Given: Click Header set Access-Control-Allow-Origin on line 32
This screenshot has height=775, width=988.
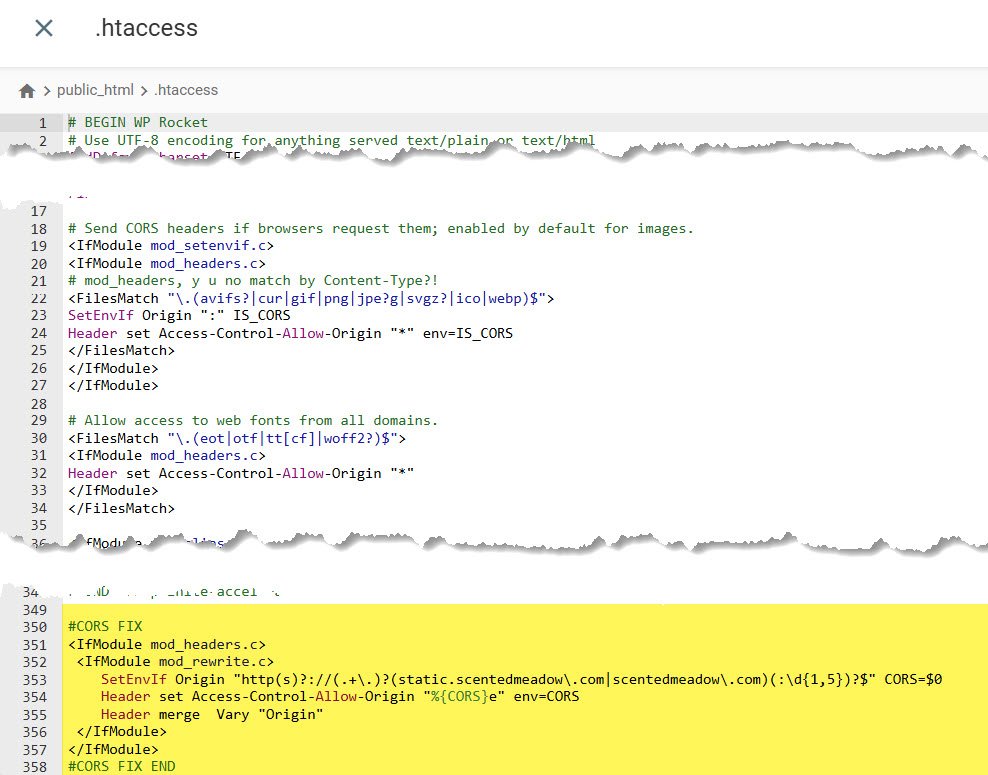Looking at the screenshot, I should 241,473.
